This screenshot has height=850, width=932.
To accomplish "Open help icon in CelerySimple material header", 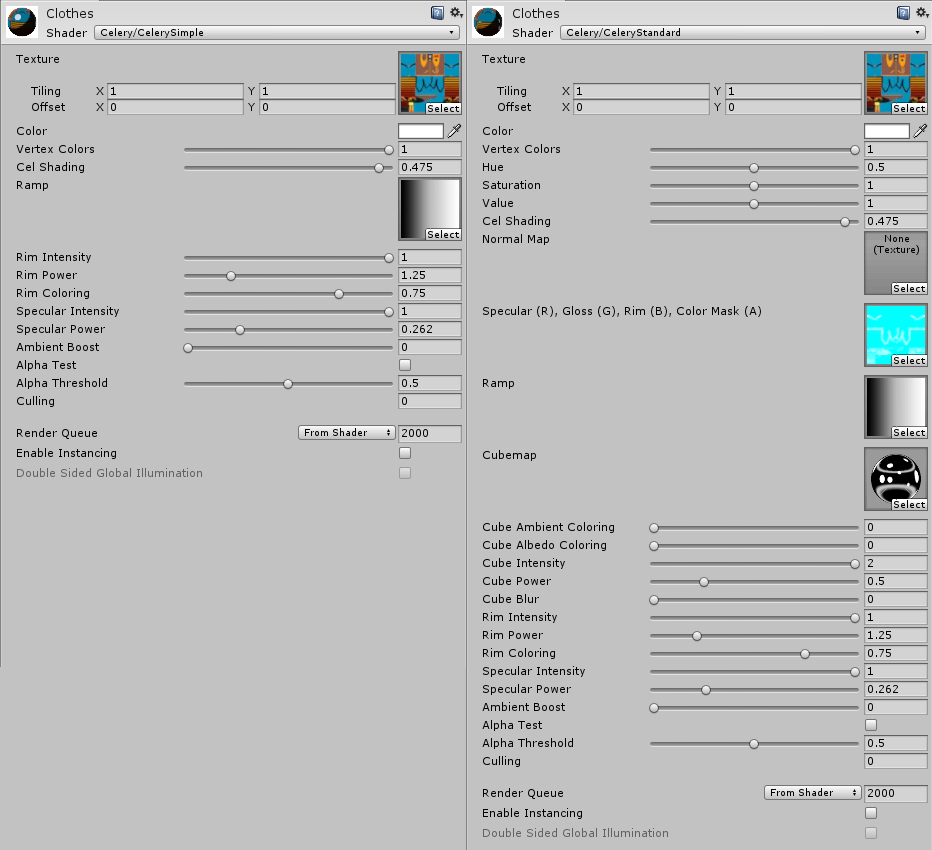I will (x=437, y=13).
